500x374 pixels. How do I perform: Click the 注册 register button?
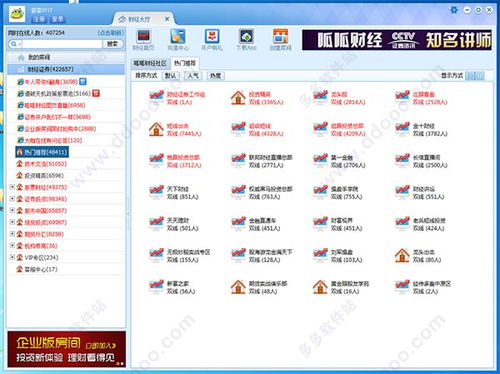(39, 19)
